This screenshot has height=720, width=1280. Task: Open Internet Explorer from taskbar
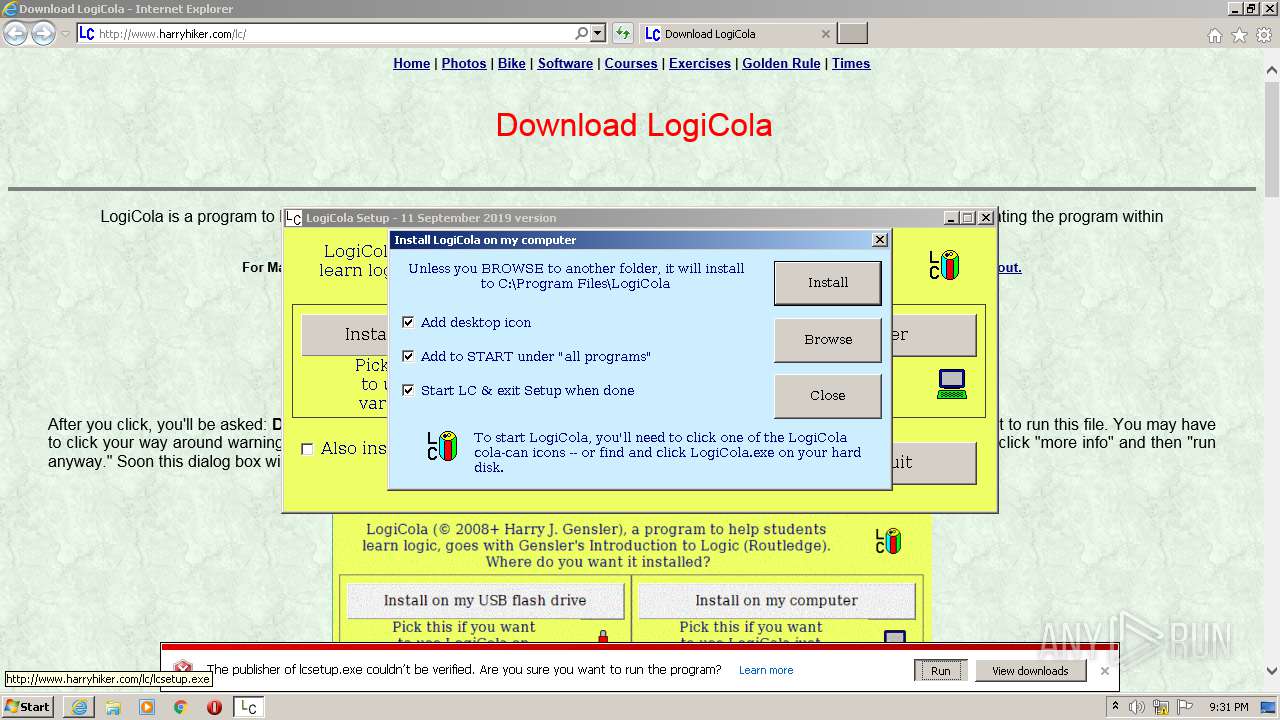pos(79,707)
